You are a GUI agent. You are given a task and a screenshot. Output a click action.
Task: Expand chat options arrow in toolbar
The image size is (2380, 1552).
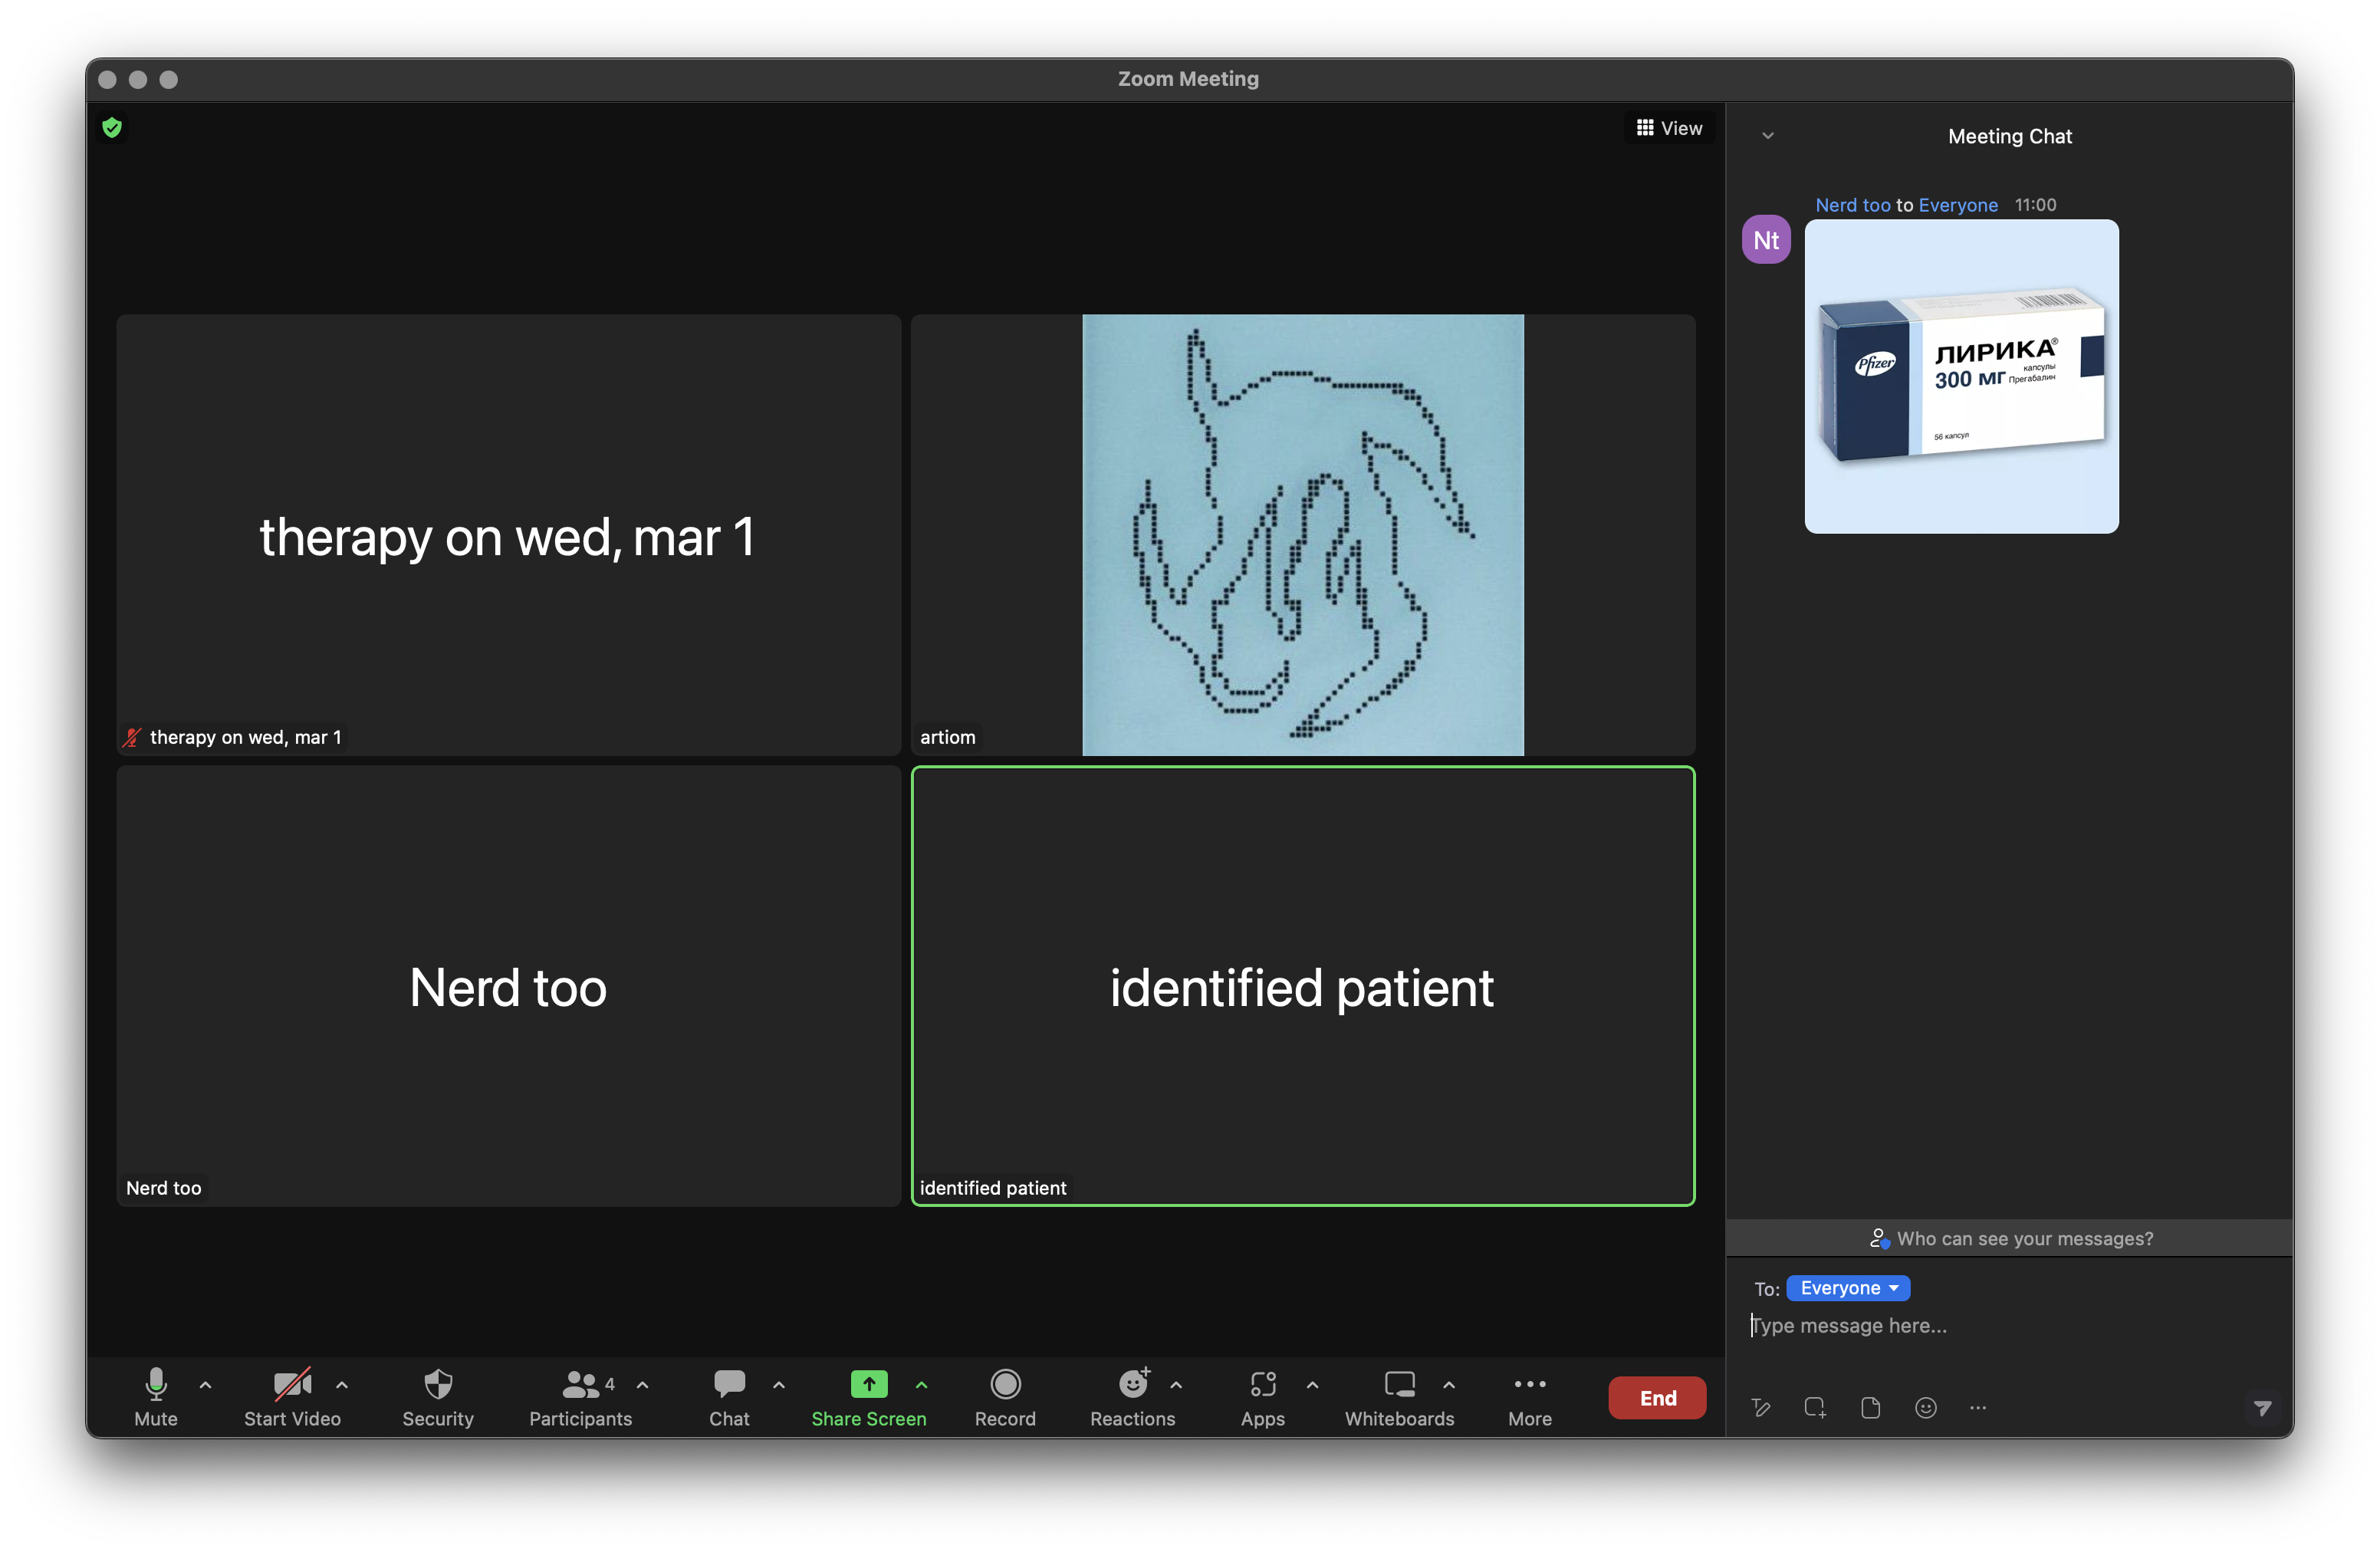(779, 1385)
